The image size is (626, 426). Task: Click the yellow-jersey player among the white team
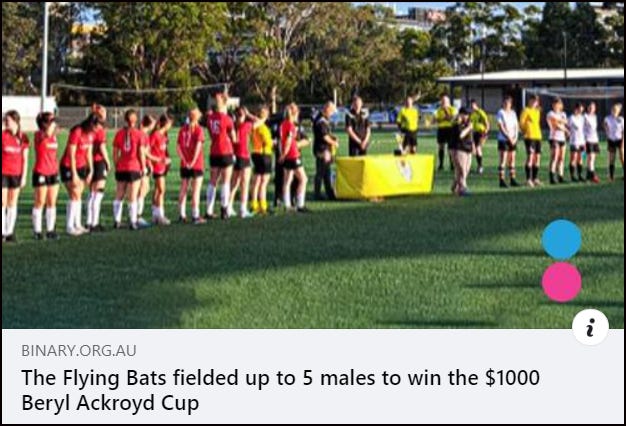(x=531, y=141)
